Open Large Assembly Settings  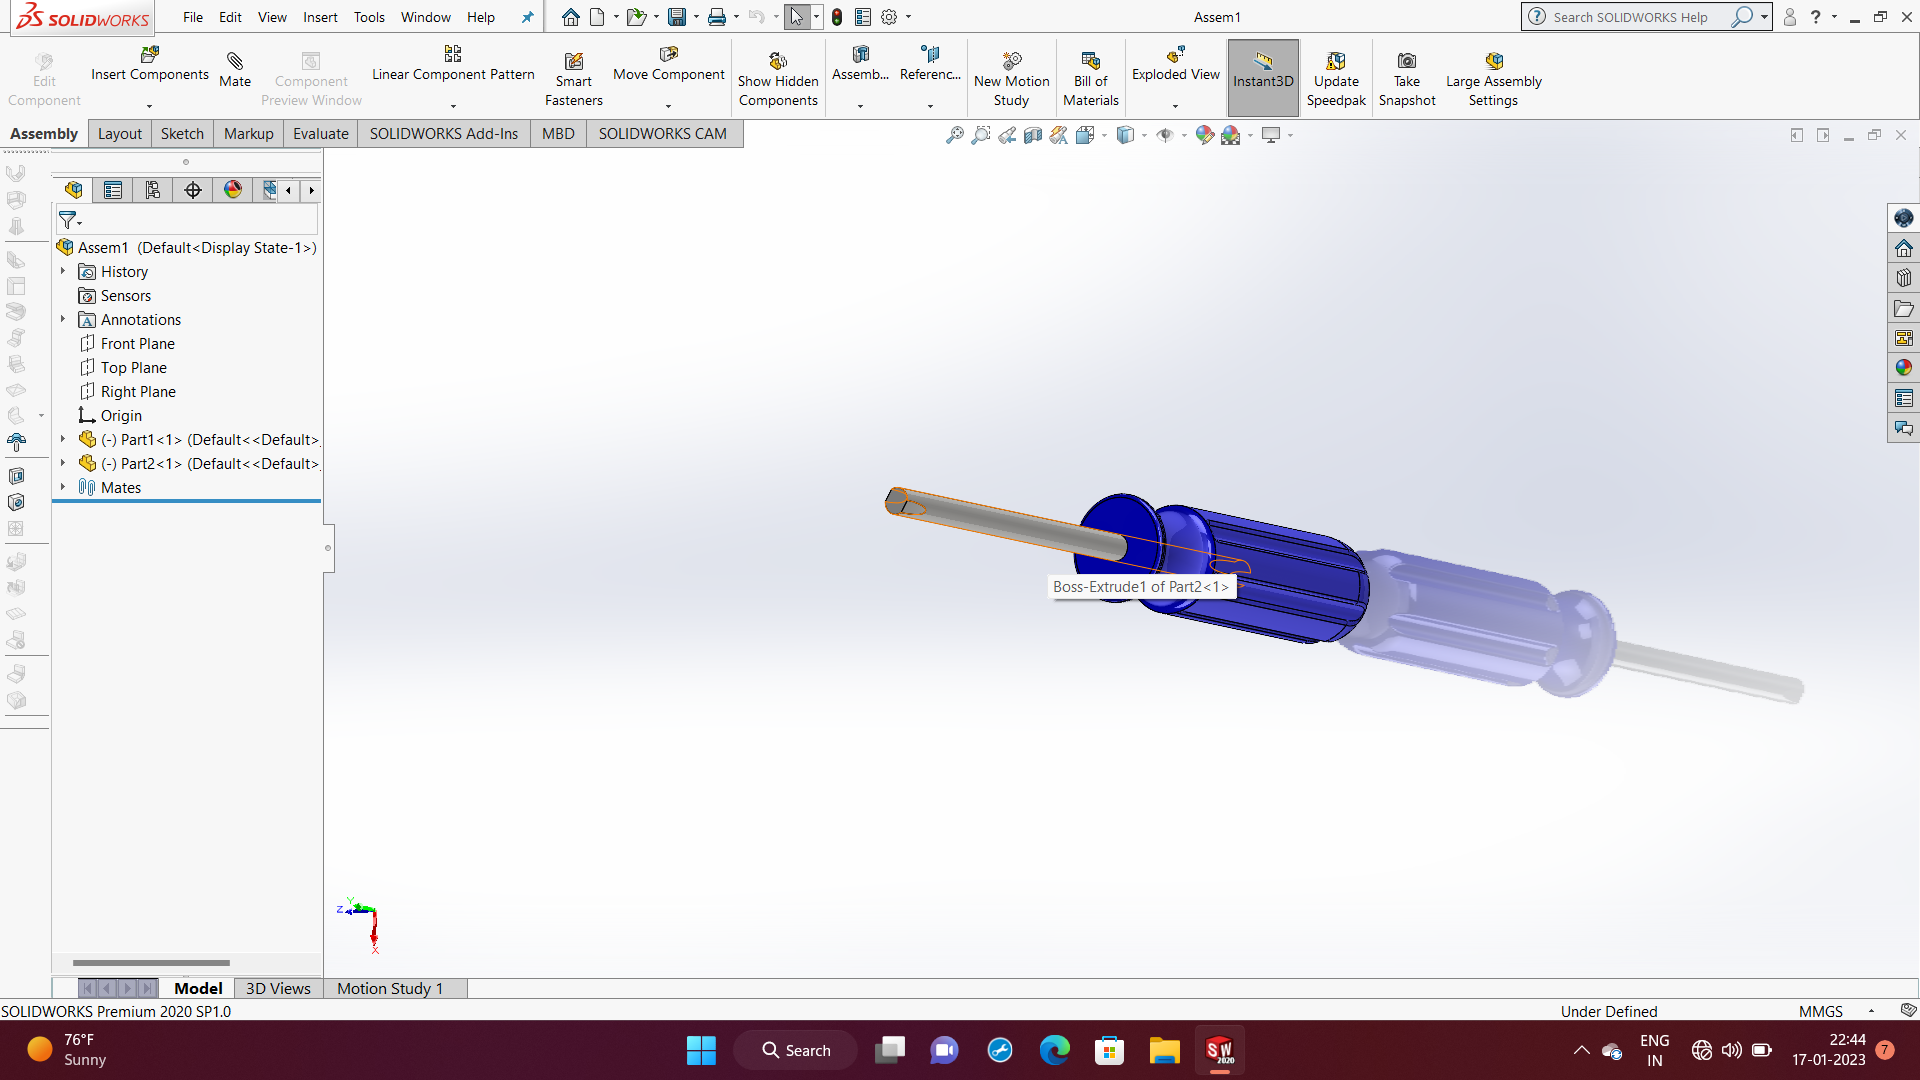(1493, 80)
